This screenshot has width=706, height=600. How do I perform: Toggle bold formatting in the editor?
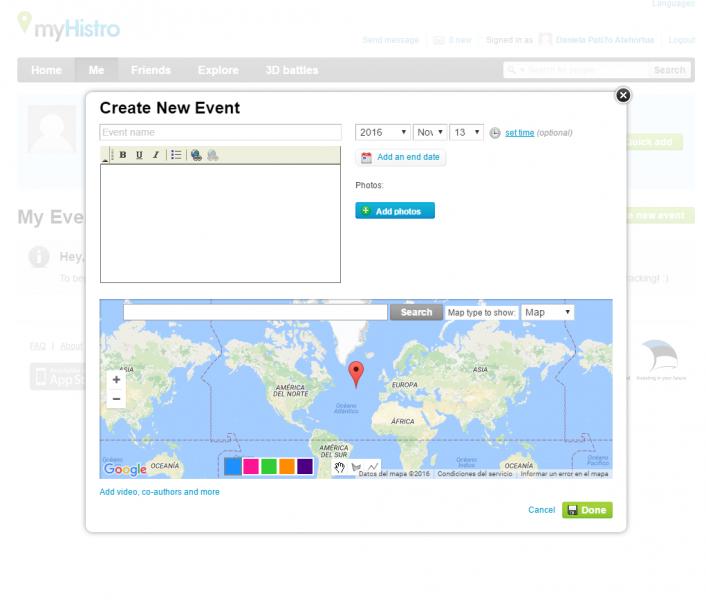coord(122,155)
